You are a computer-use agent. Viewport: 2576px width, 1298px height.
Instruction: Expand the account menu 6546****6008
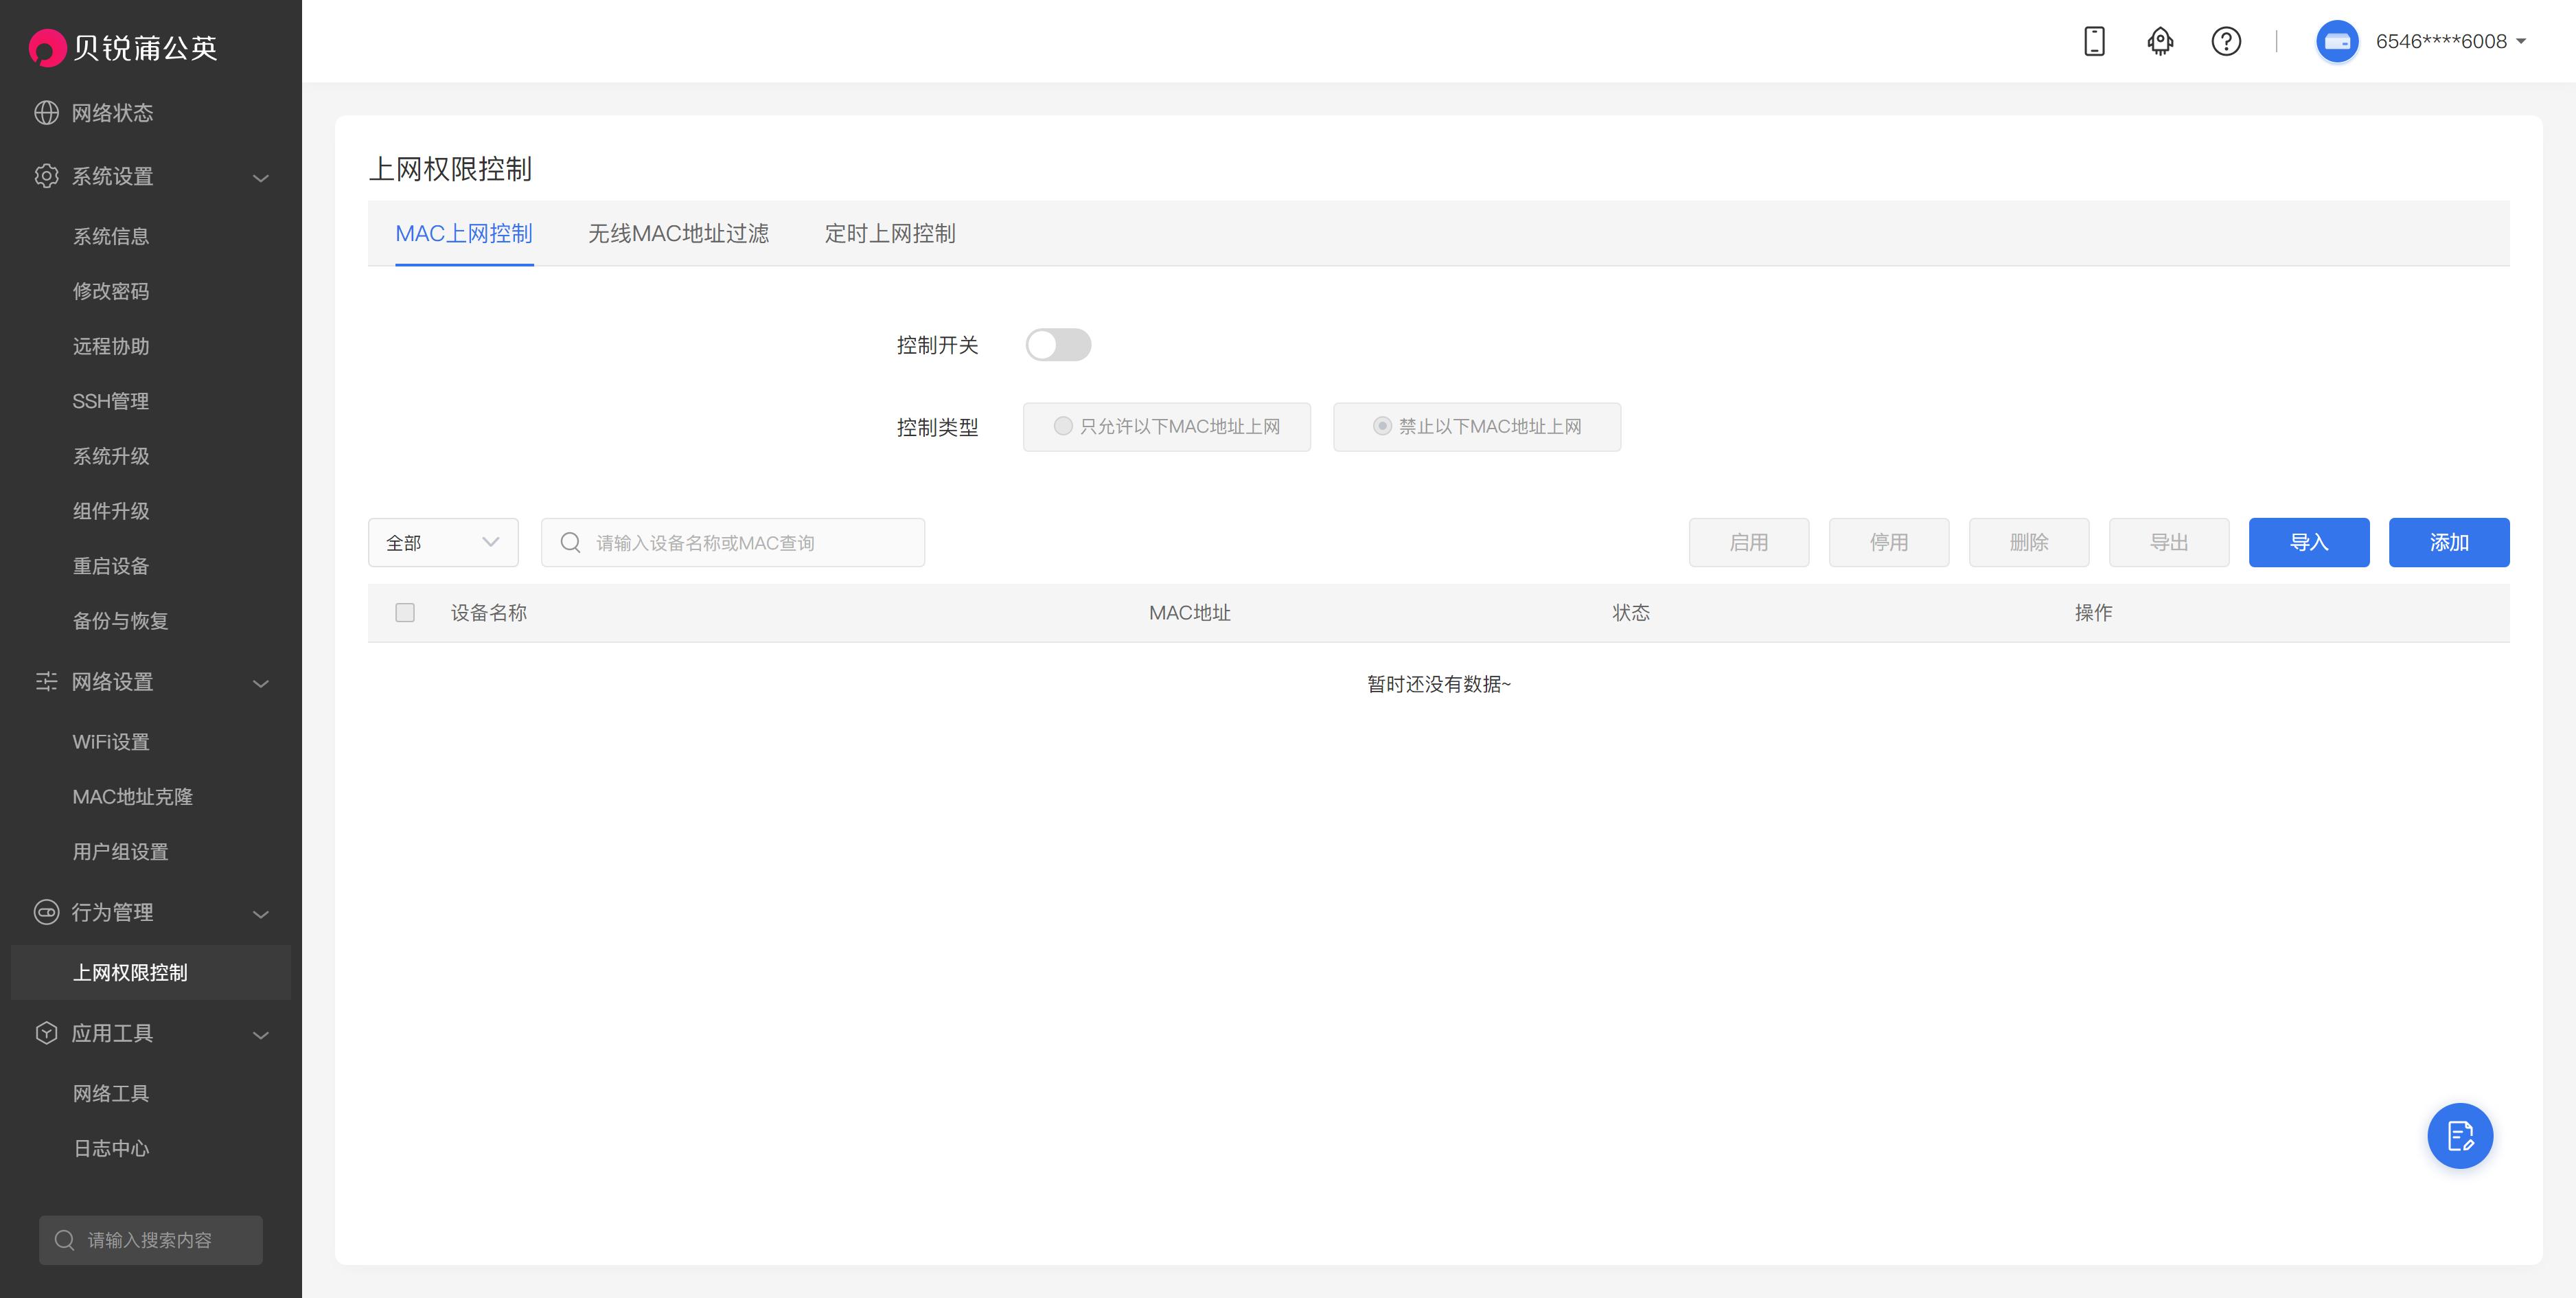(2450, 41)
